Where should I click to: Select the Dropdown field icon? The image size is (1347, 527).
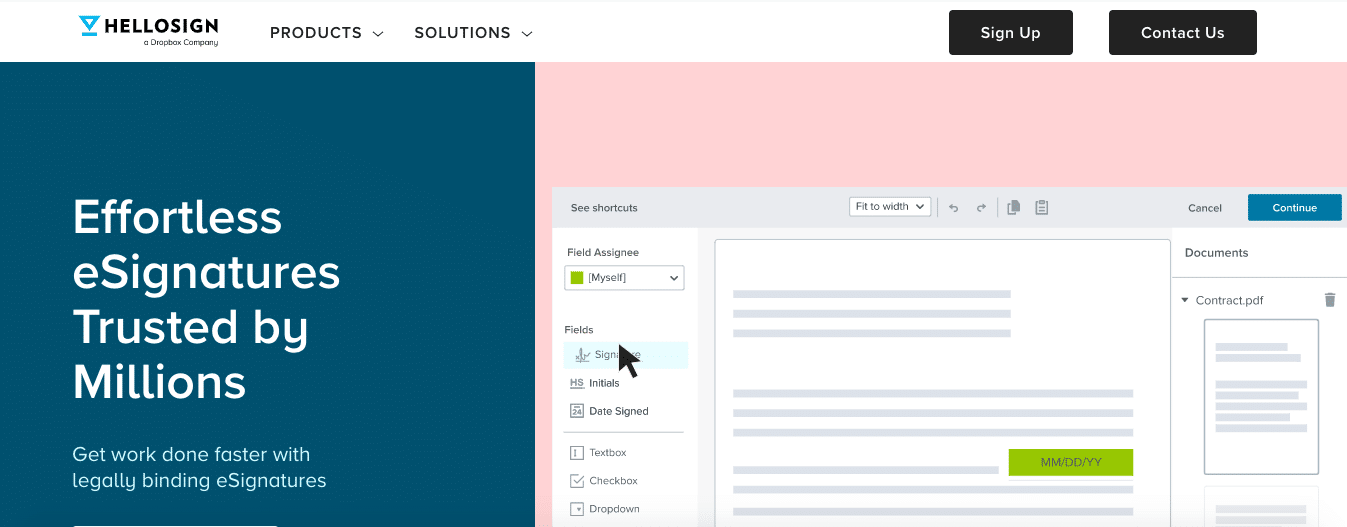coord(577,509)
